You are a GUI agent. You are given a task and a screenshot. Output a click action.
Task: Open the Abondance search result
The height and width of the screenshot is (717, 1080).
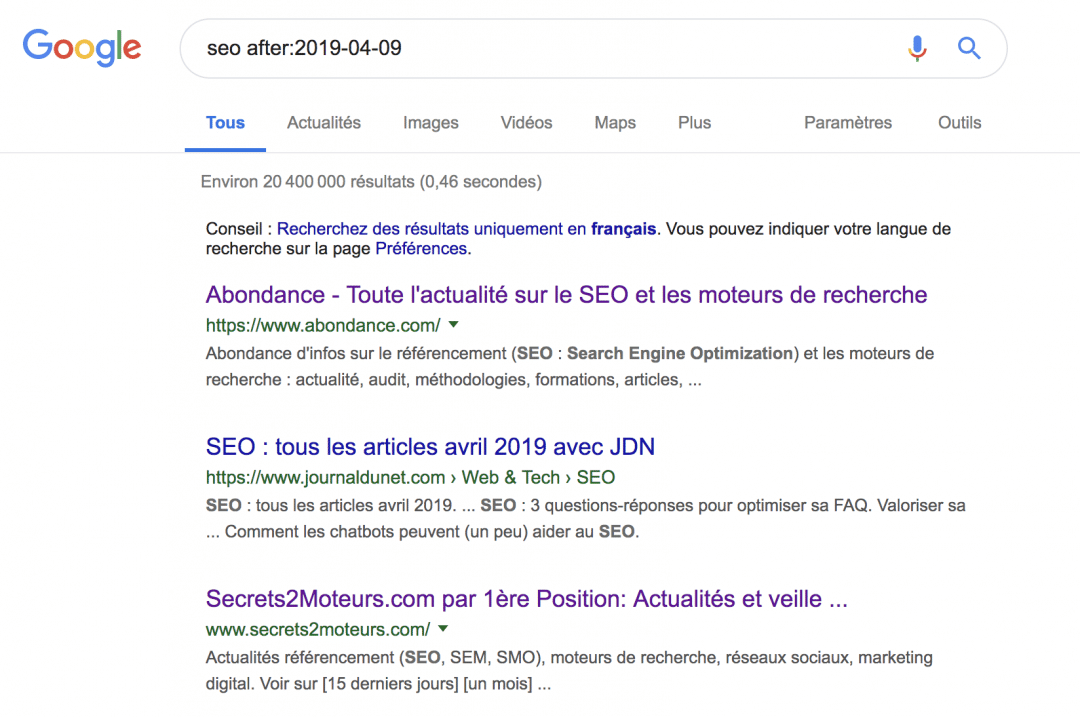pos(565,294)
